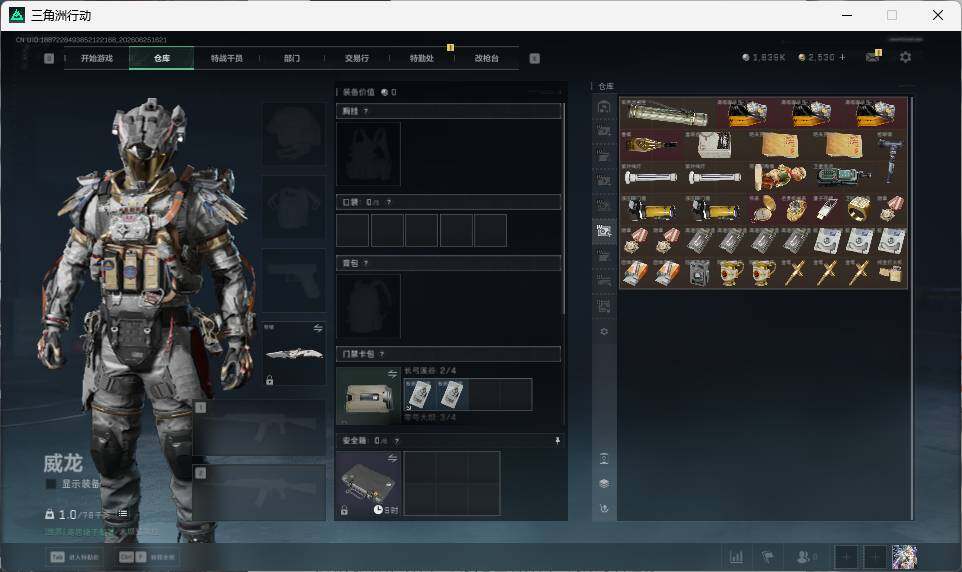Open the 改枪台 tab

487,58
